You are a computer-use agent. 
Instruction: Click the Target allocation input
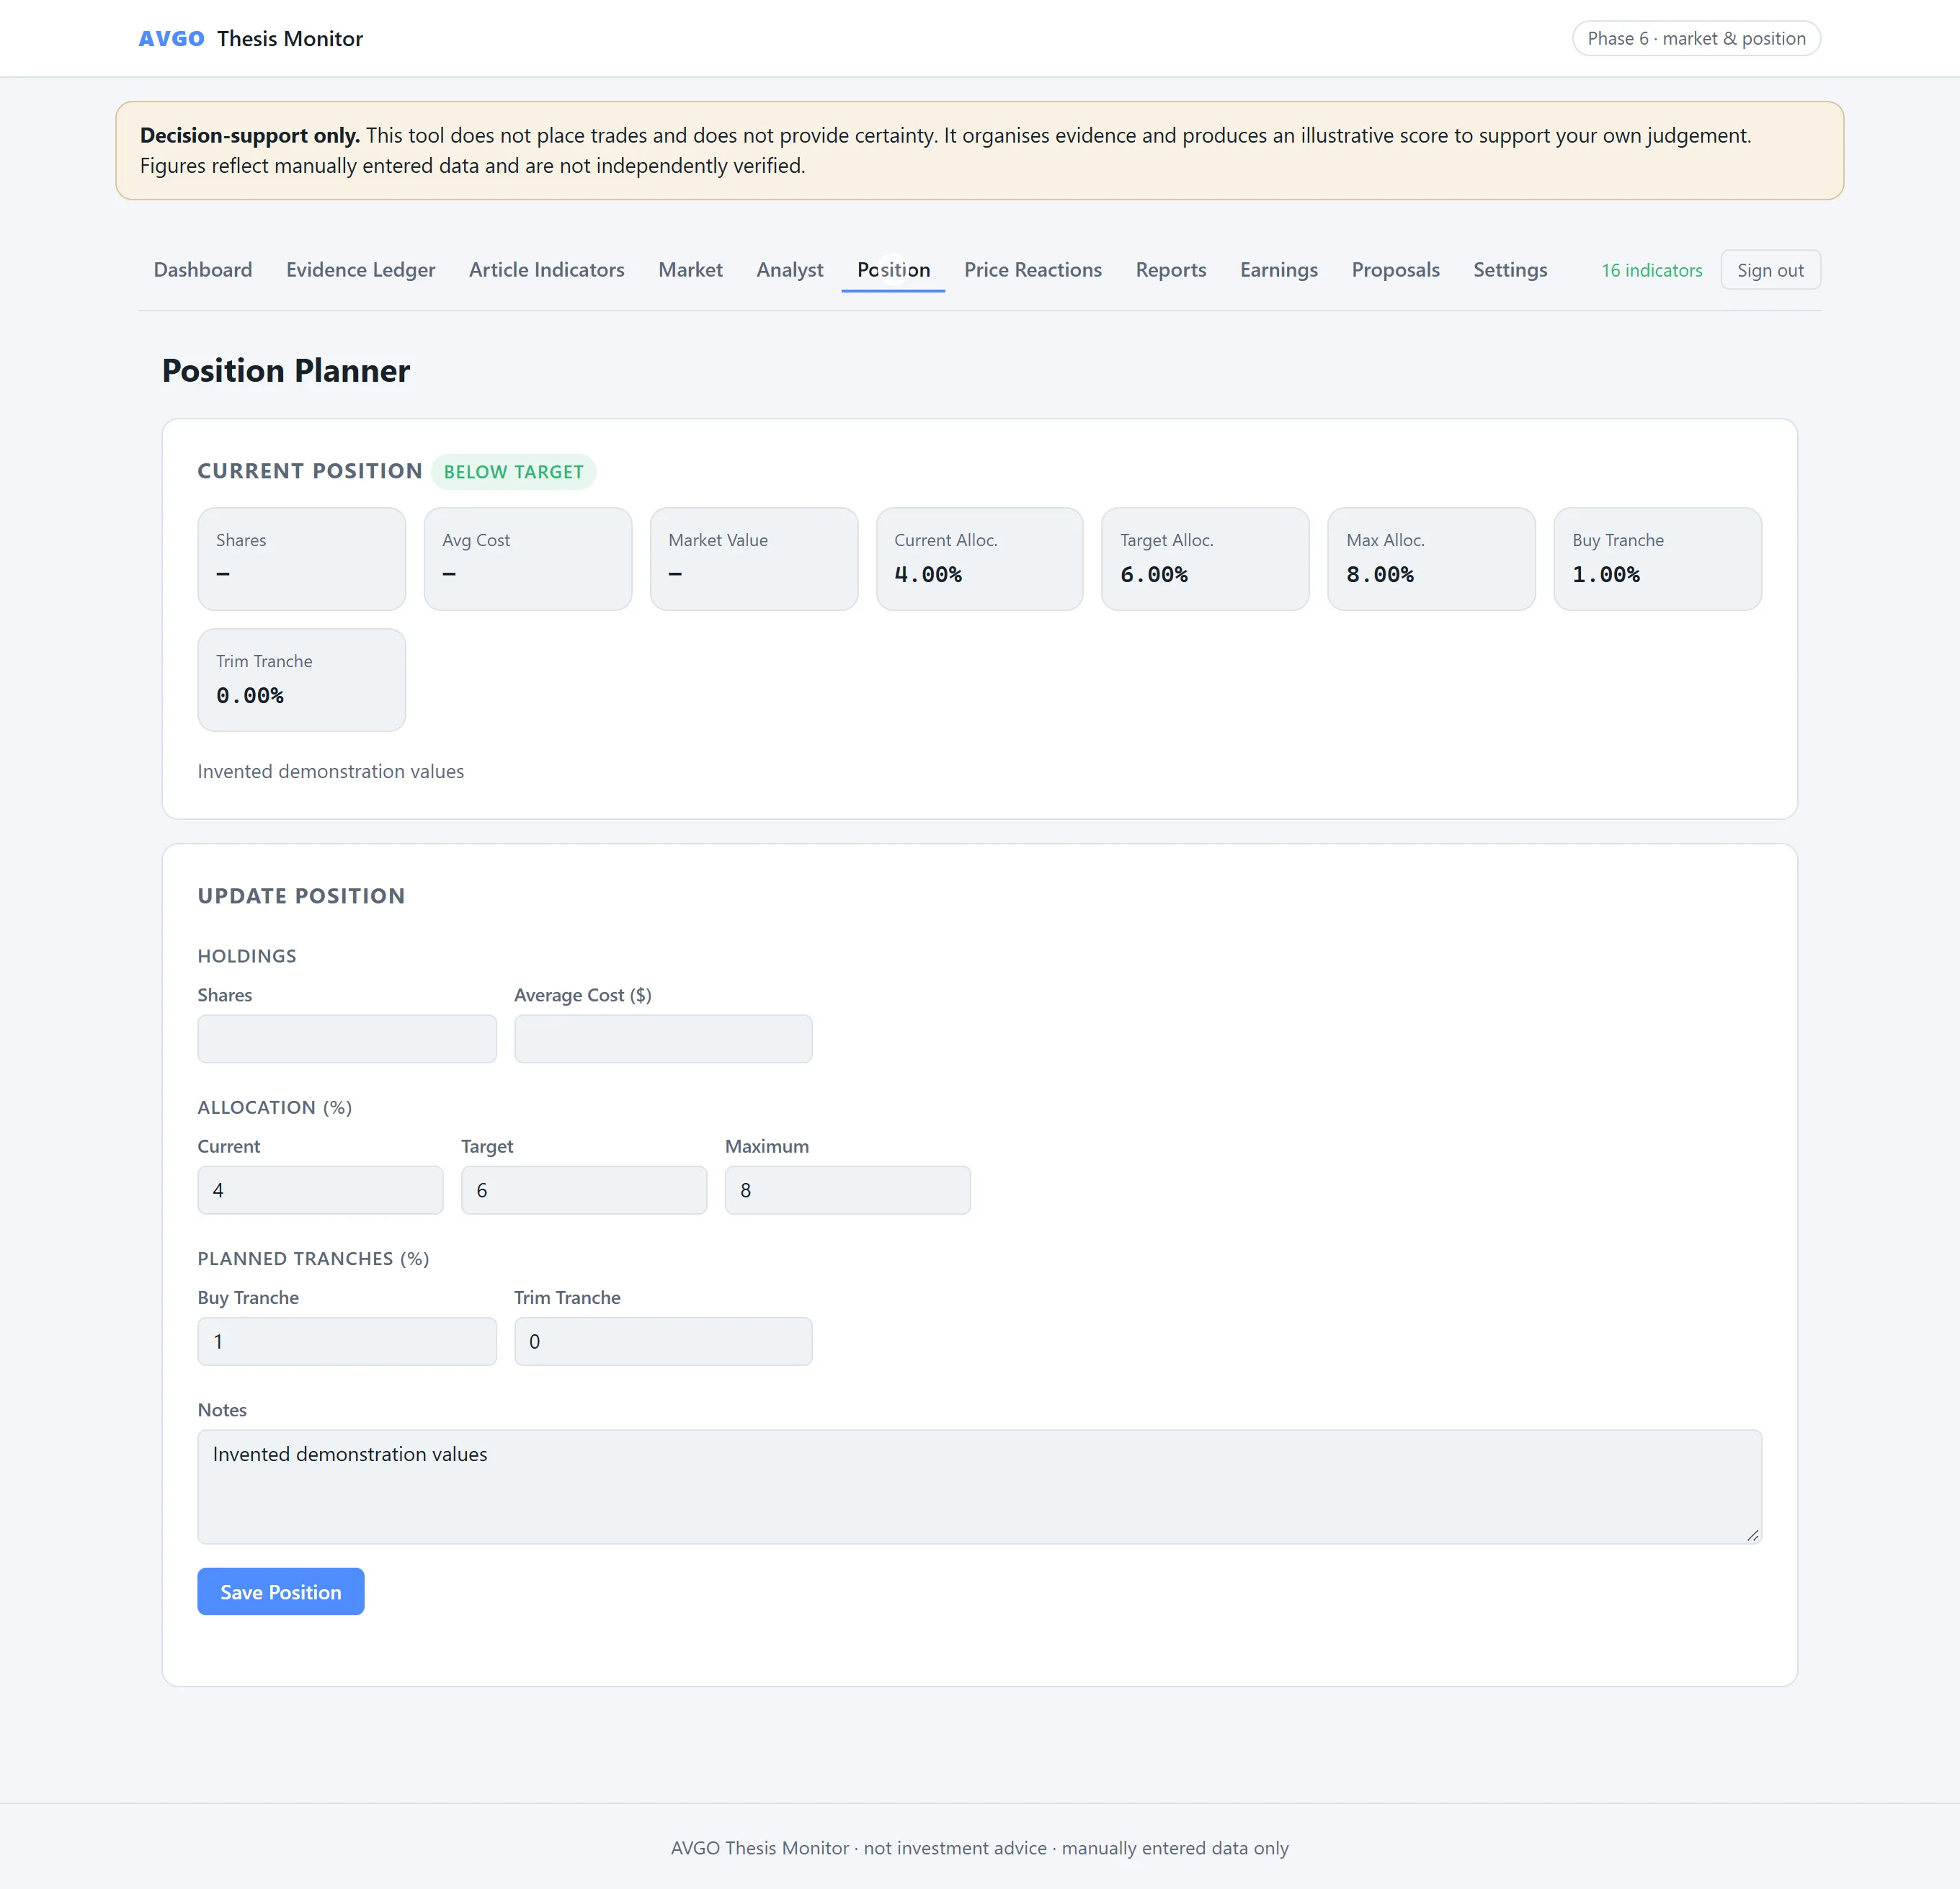(x=584, y=1190)
